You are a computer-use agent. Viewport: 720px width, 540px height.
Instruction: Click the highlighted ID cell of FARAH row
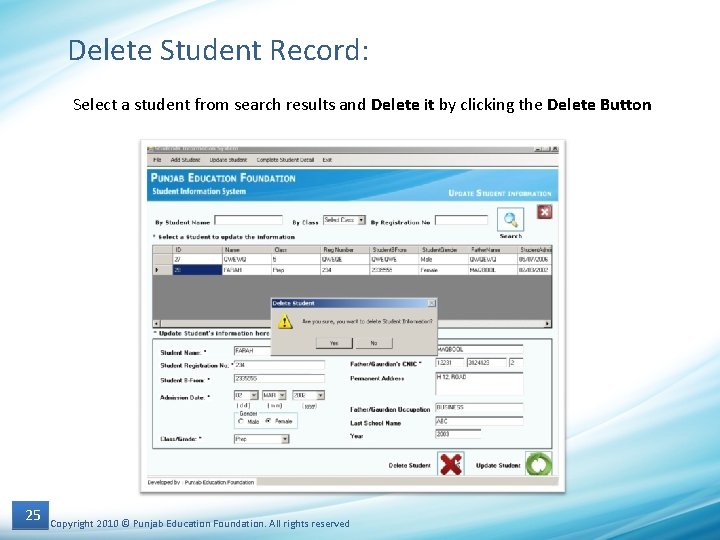tap(197, 270)
